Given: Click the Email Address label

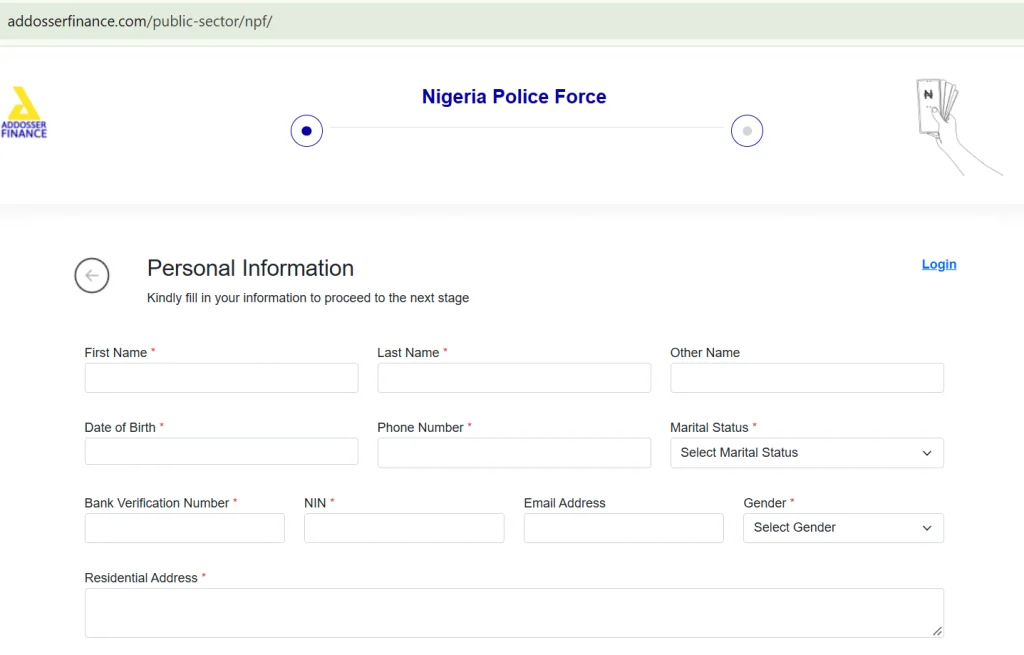Looking at the screenshot, I should coord(564,503).
